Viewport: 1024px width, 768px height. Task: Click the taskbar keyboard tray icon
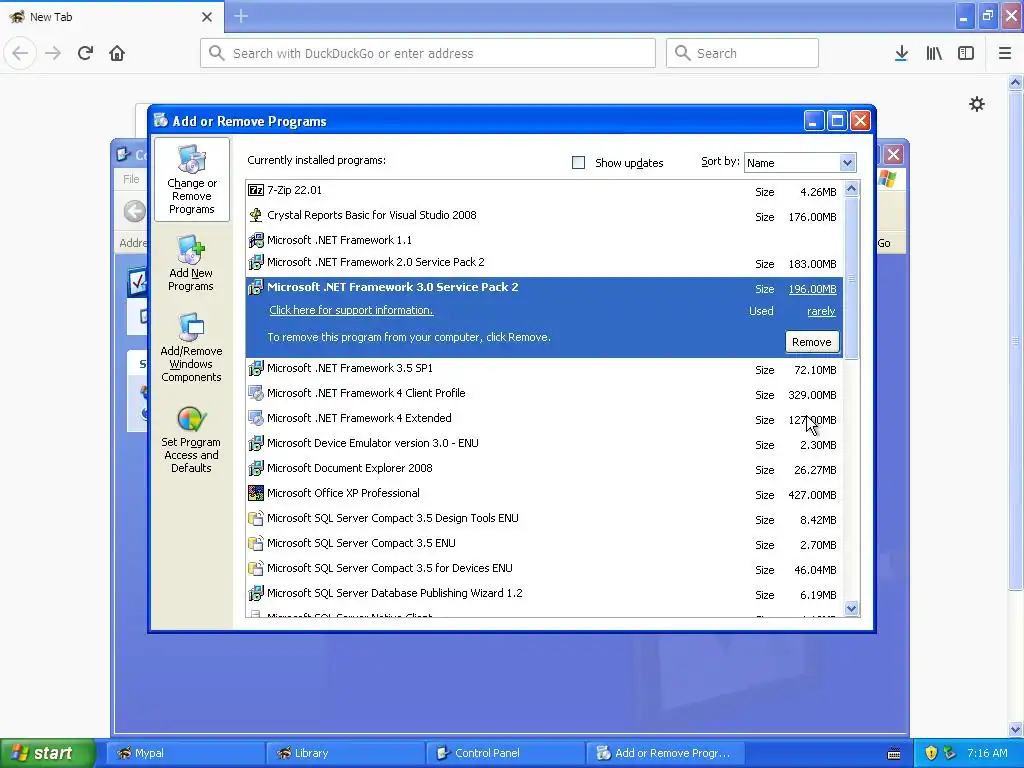pos(894,754)
